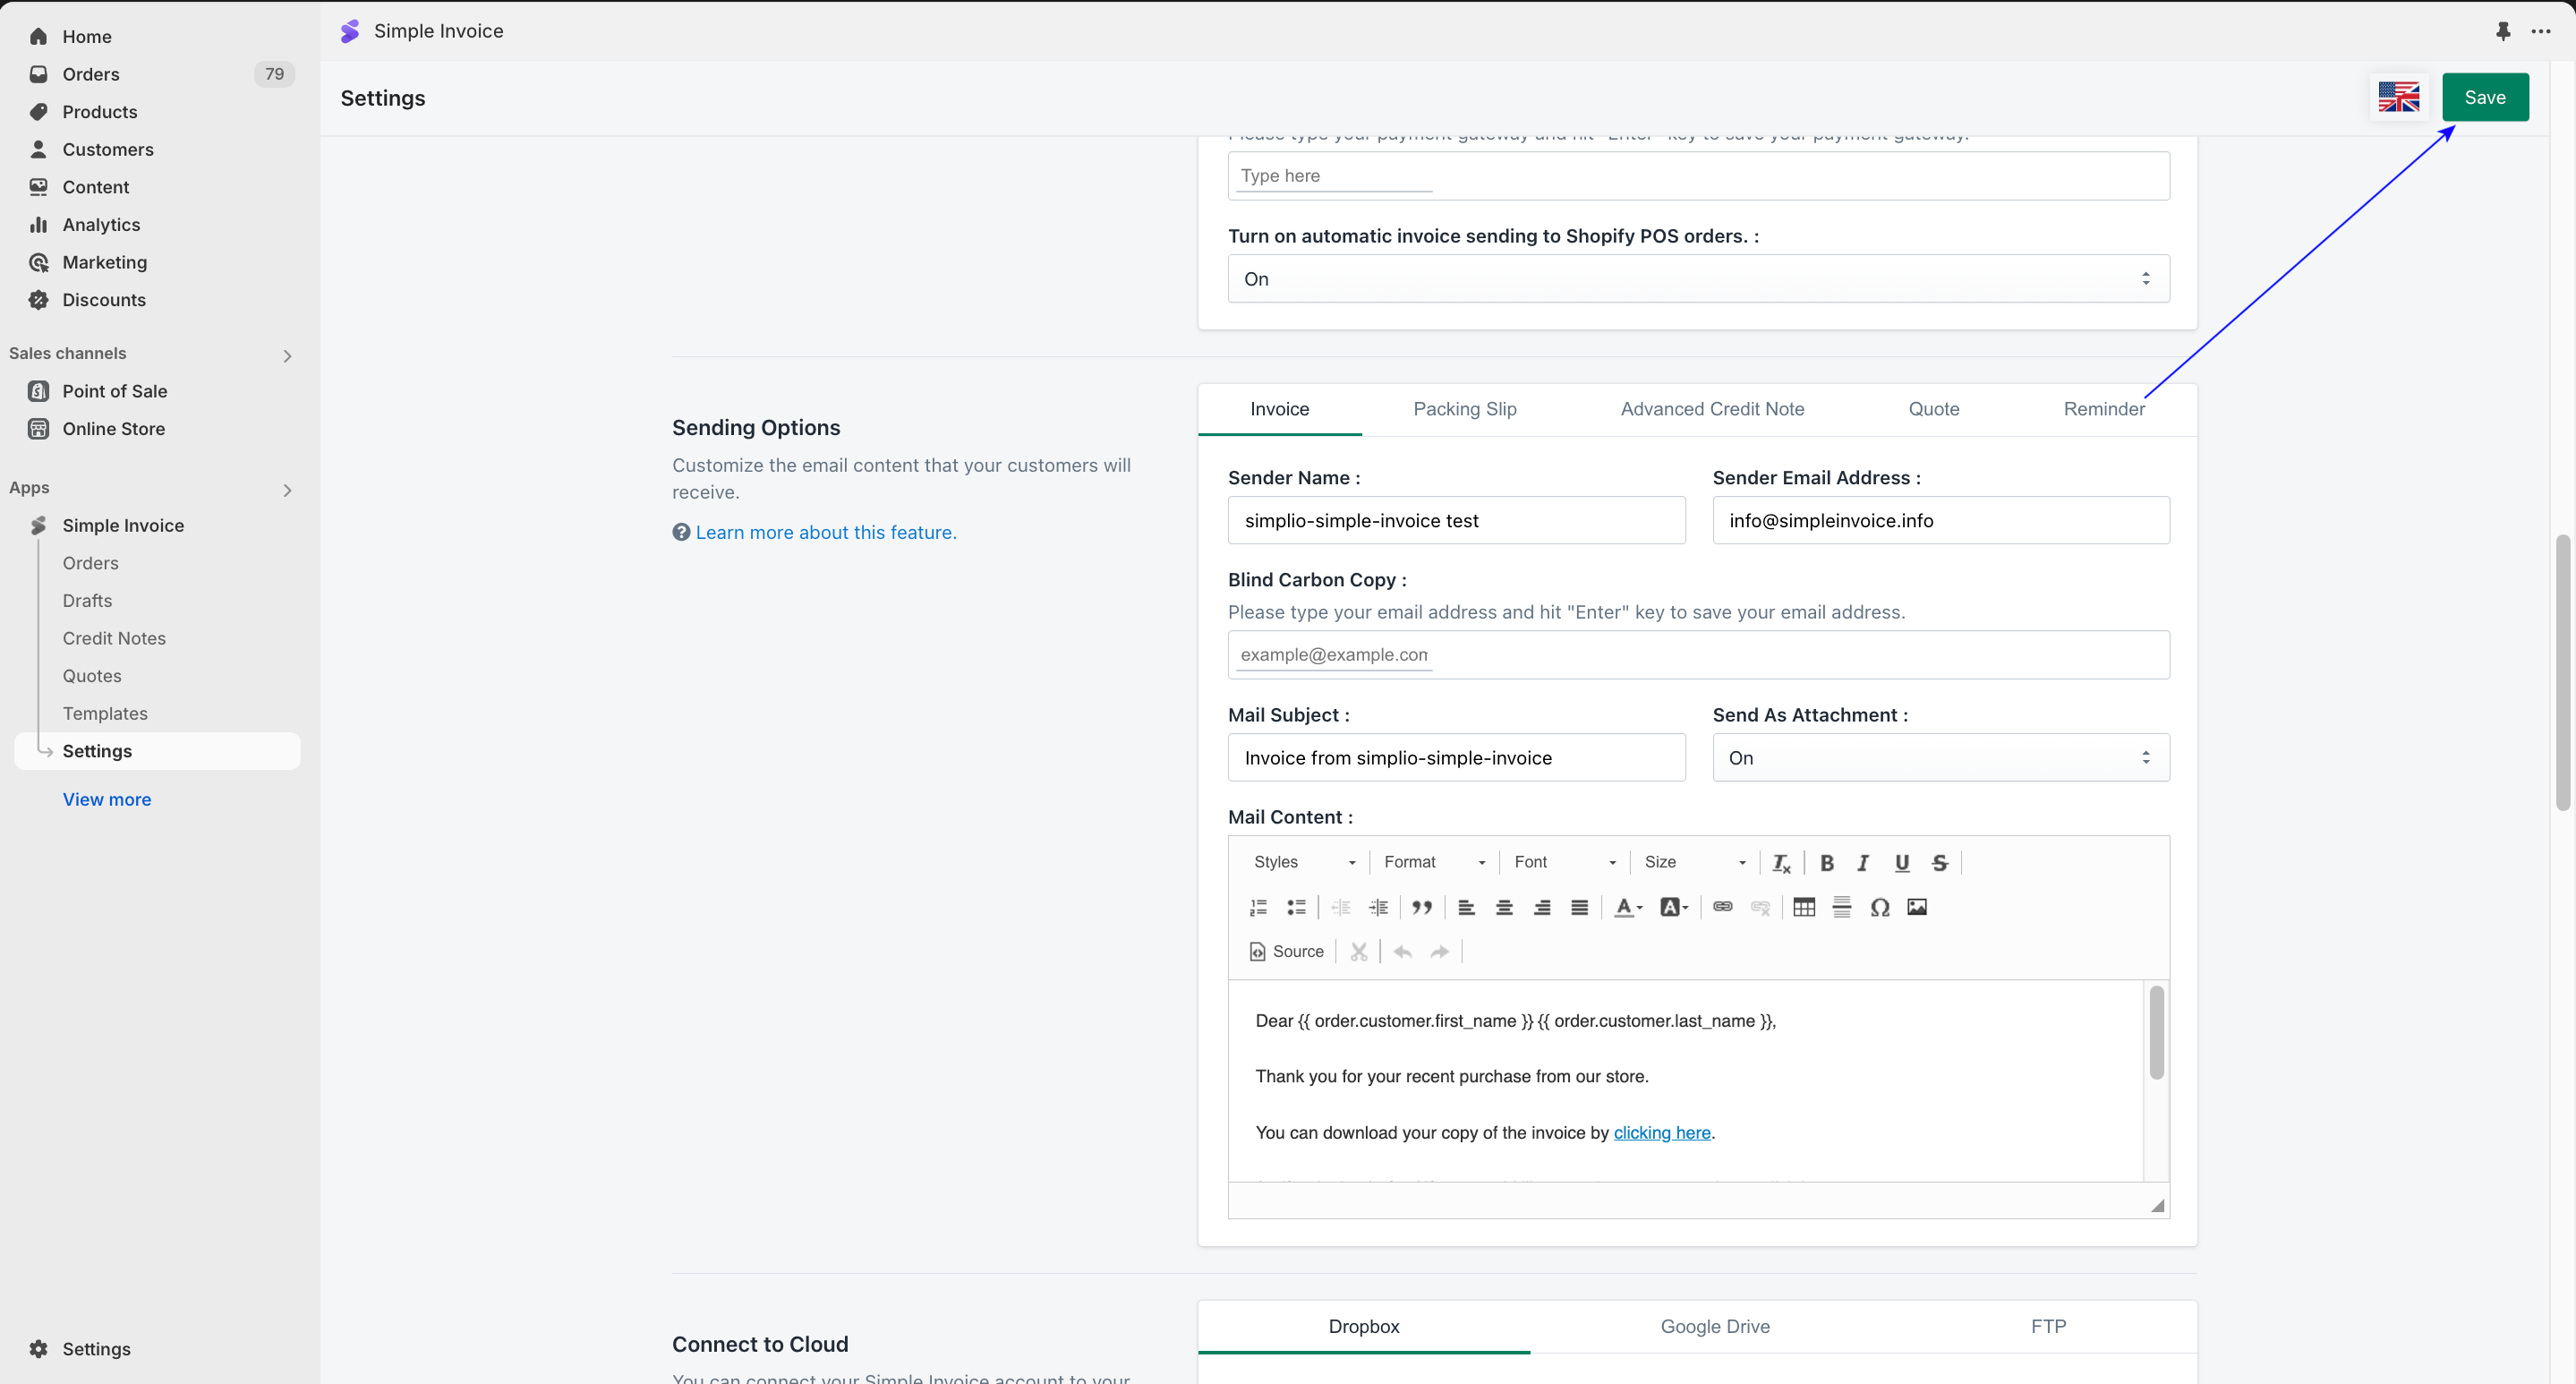This screenshot has width=2576, height=1384.
Task: Open the Send As Attachment dropdown
Action: coord(1940,758)
